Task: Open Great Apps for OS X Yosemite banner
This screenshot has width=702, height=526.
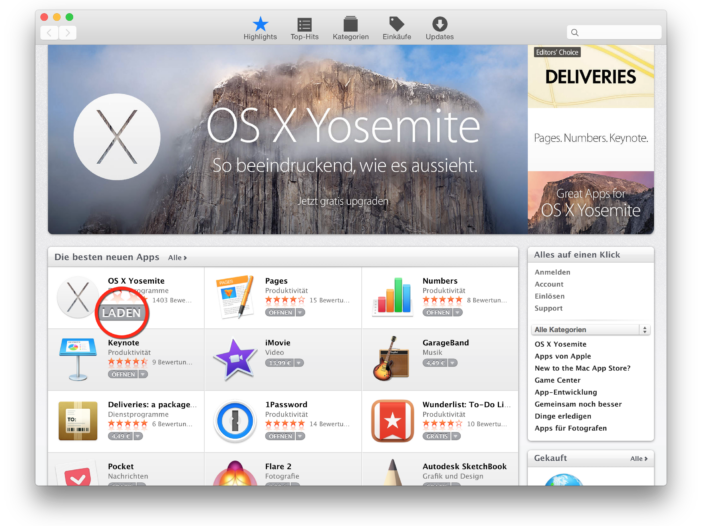Action: [591, 202]
